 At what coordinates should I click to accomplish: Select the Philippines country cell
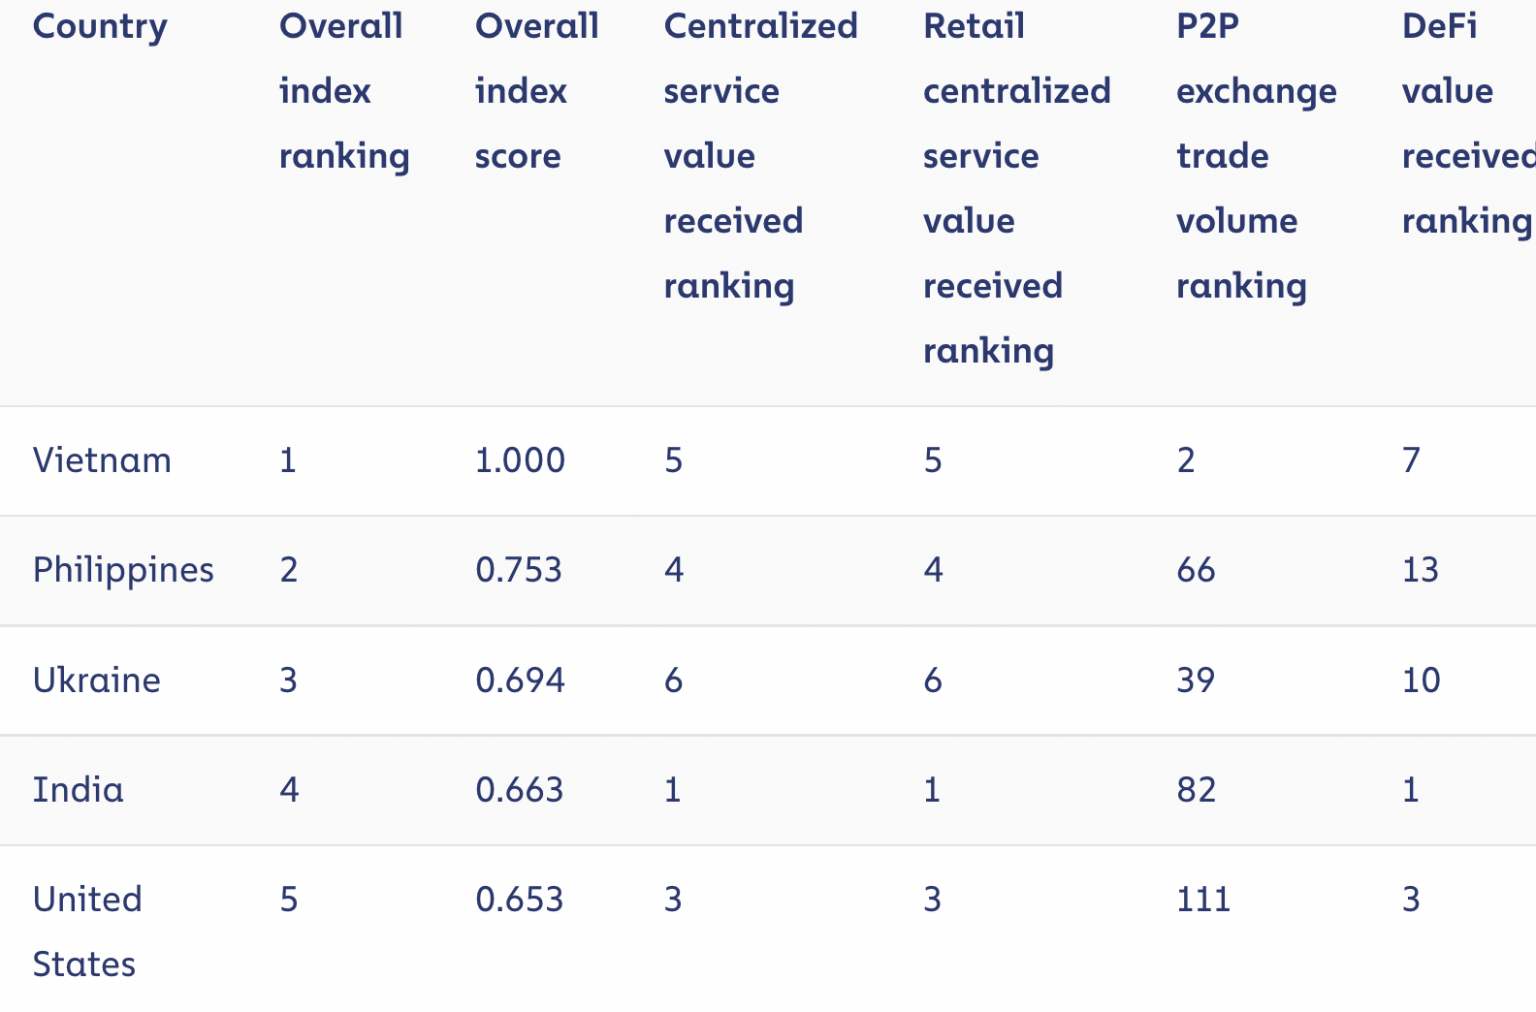[x=123, y=570]
